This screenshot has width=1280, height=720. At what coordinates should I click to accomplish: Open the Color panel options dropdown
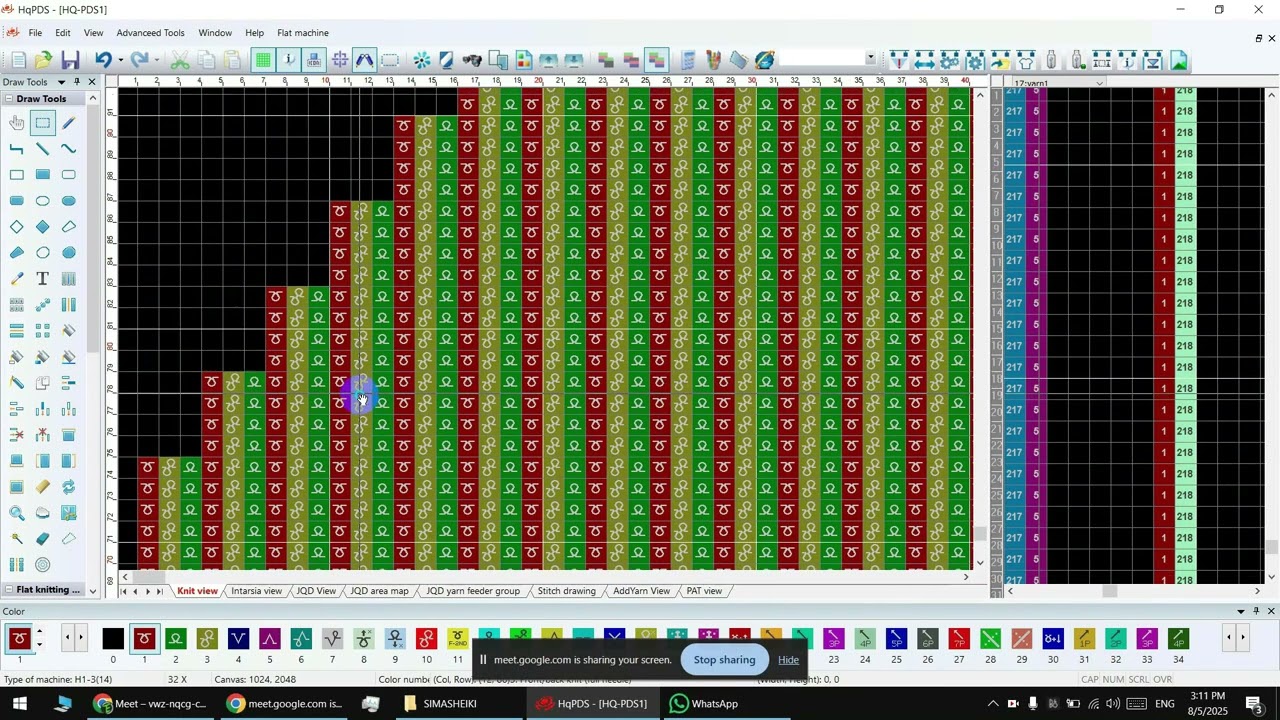click(1242, 611)
